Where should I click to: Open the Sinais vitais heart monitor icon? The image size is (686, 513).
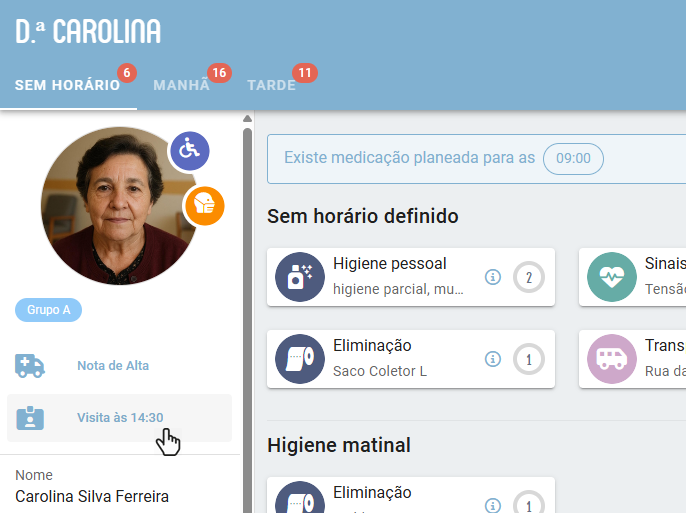click(x=612, y=277)
